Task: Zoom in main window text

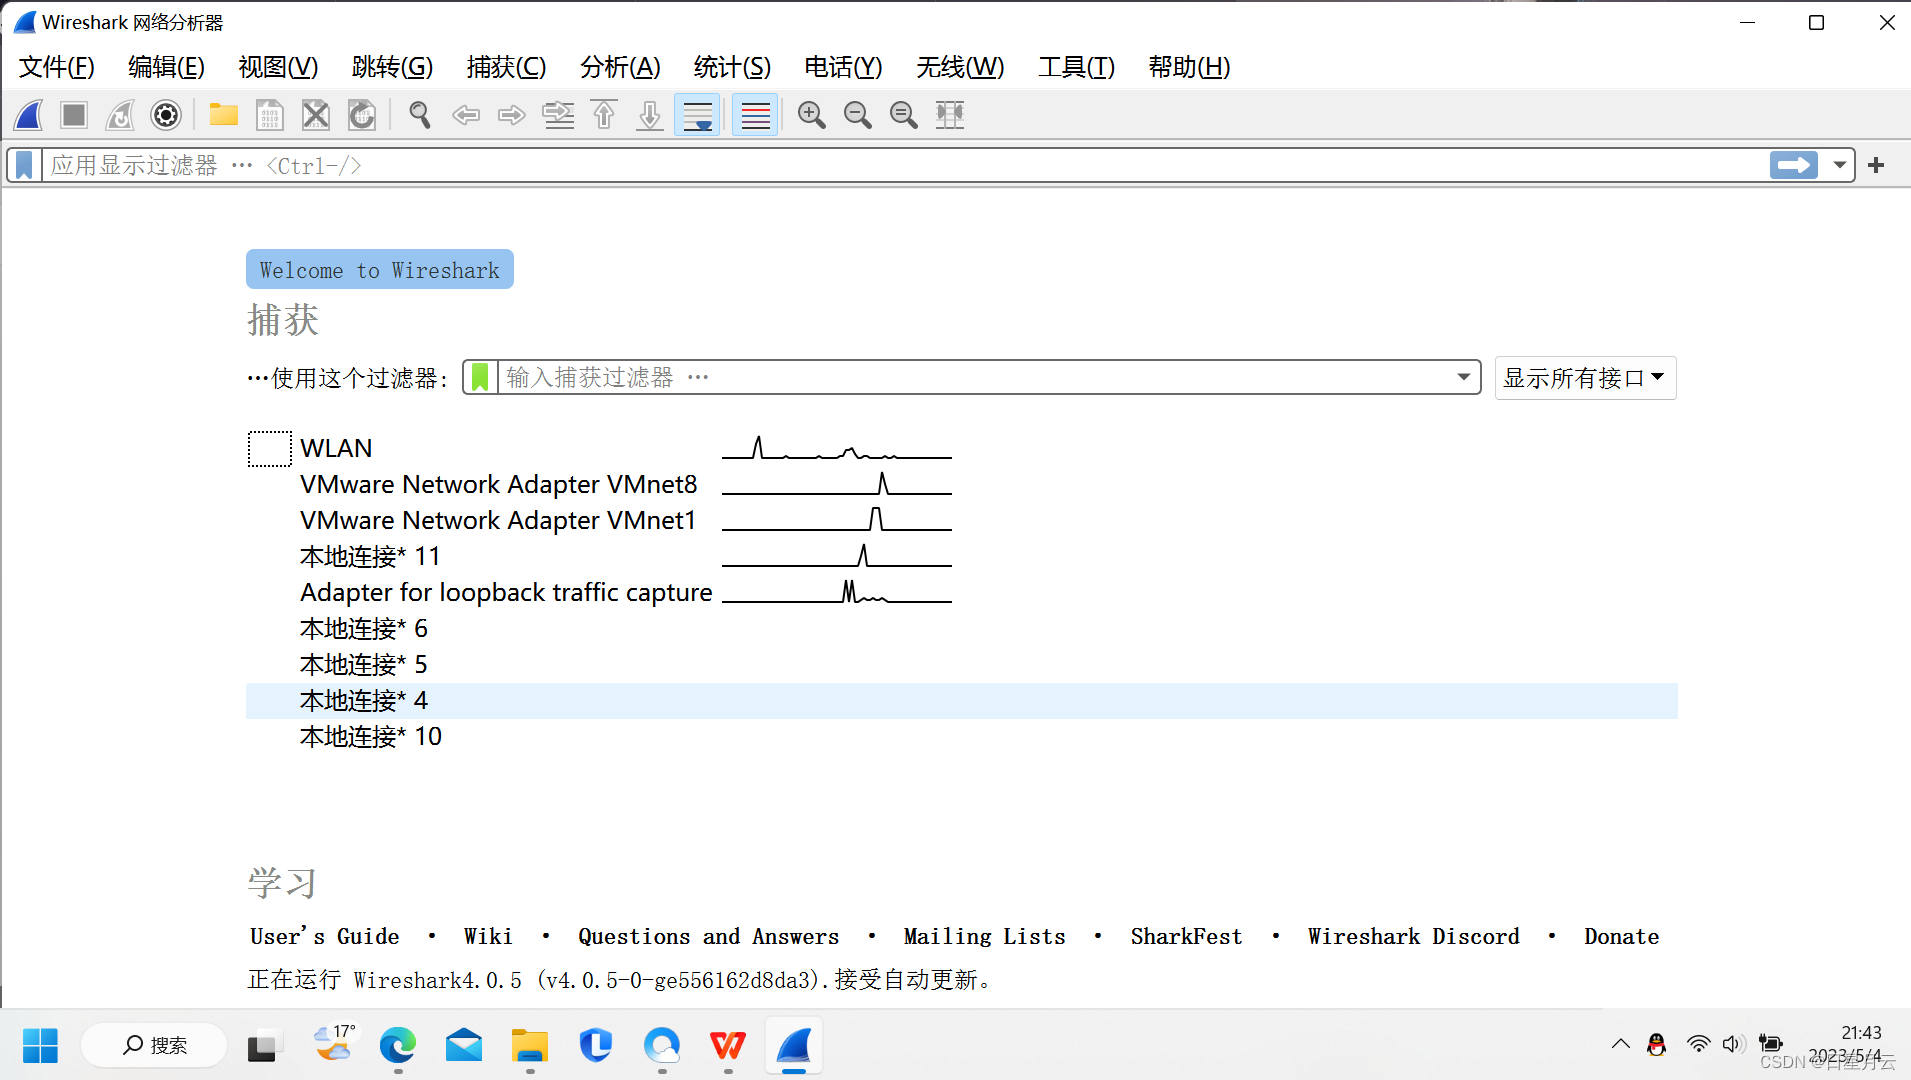Action: 811,115
